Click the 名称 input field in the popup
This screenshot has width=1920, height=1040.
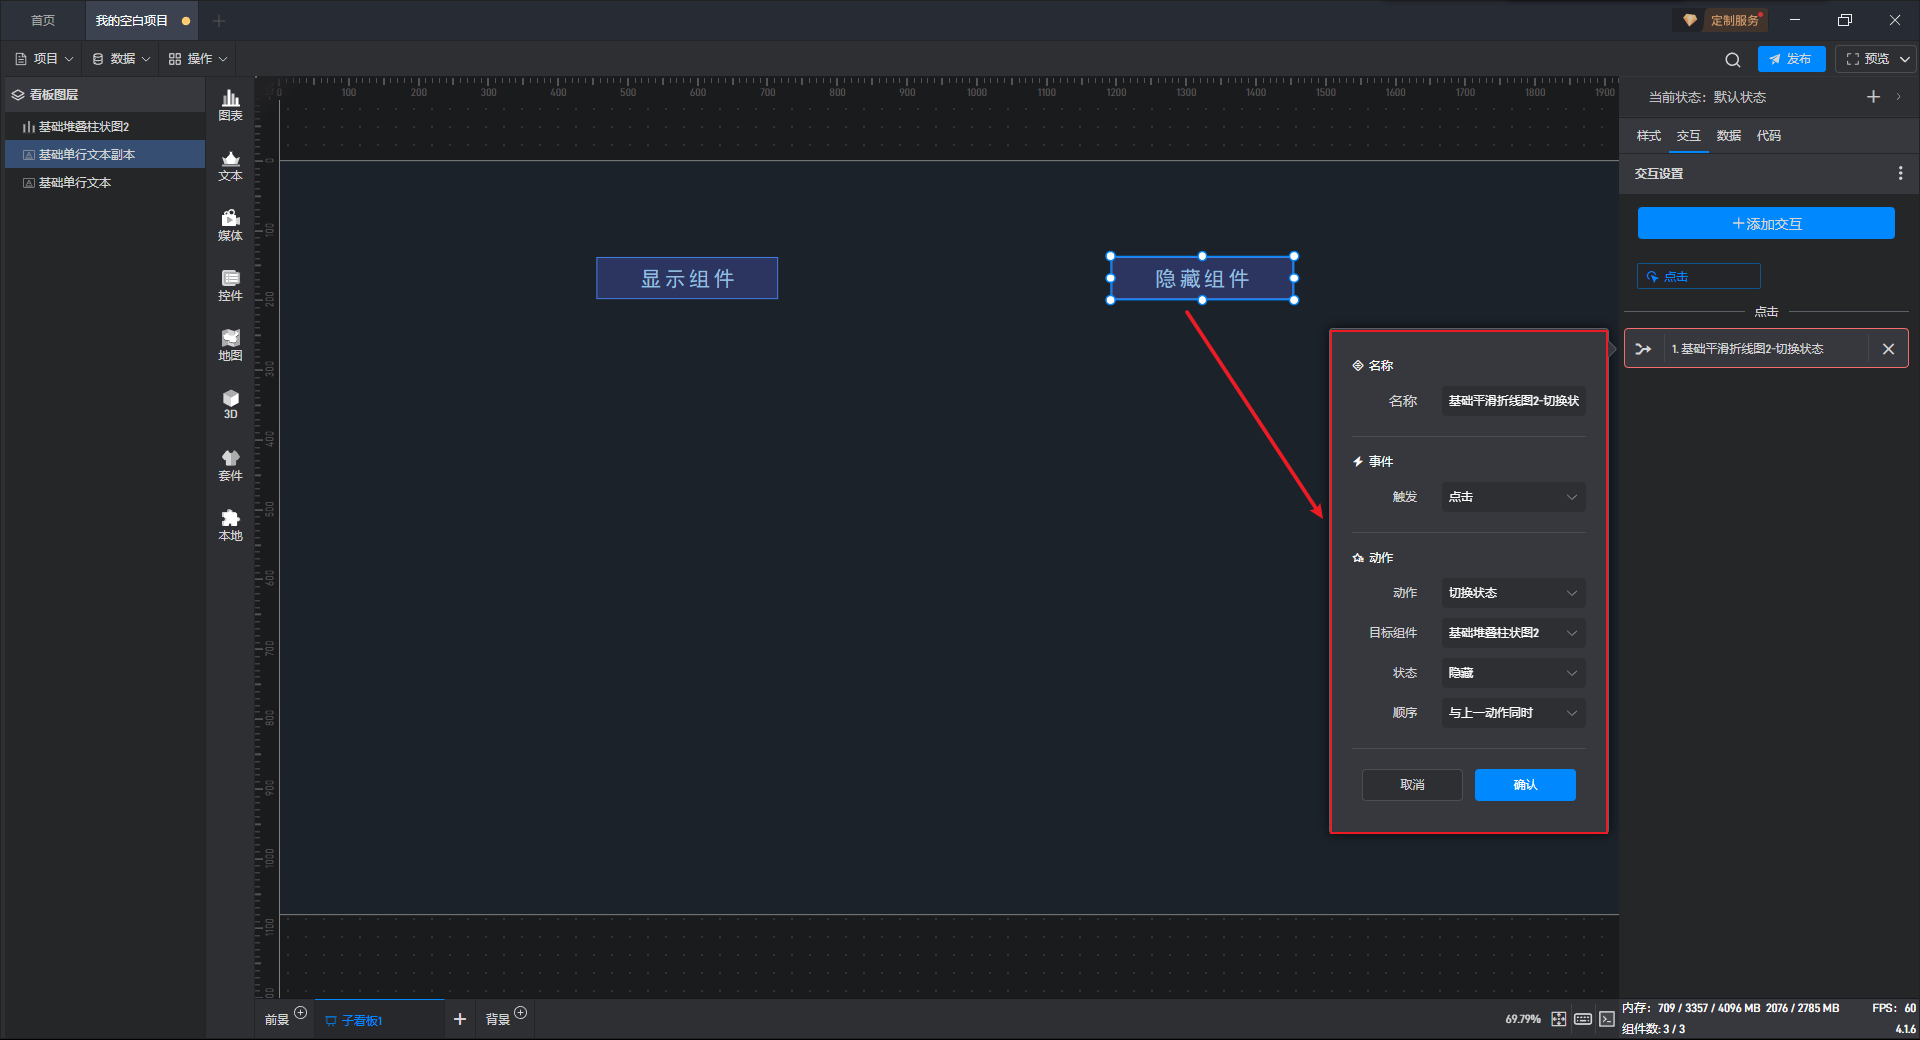point(1513,401)
